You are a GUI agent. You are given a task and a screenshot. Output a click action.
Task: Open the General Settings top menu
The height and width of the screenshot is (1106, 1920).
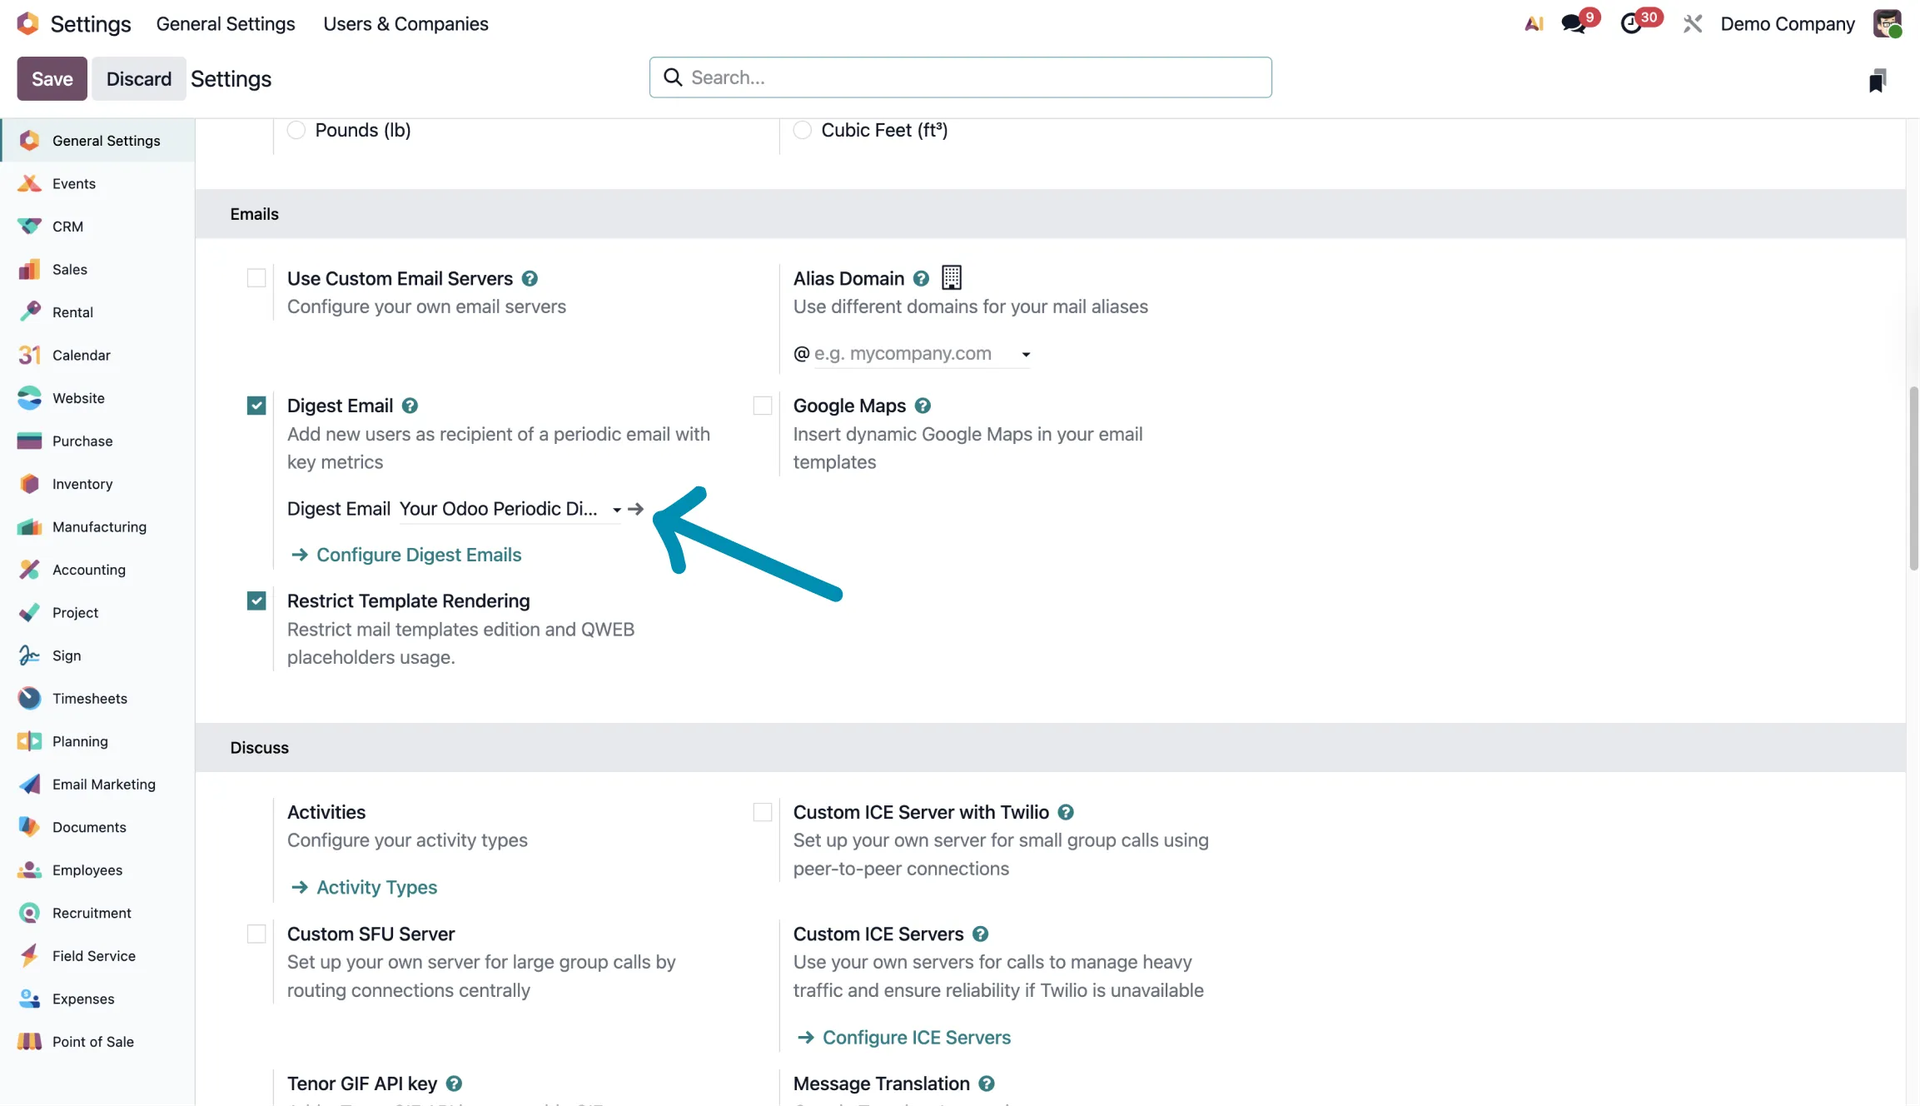(x=225, y=23)
